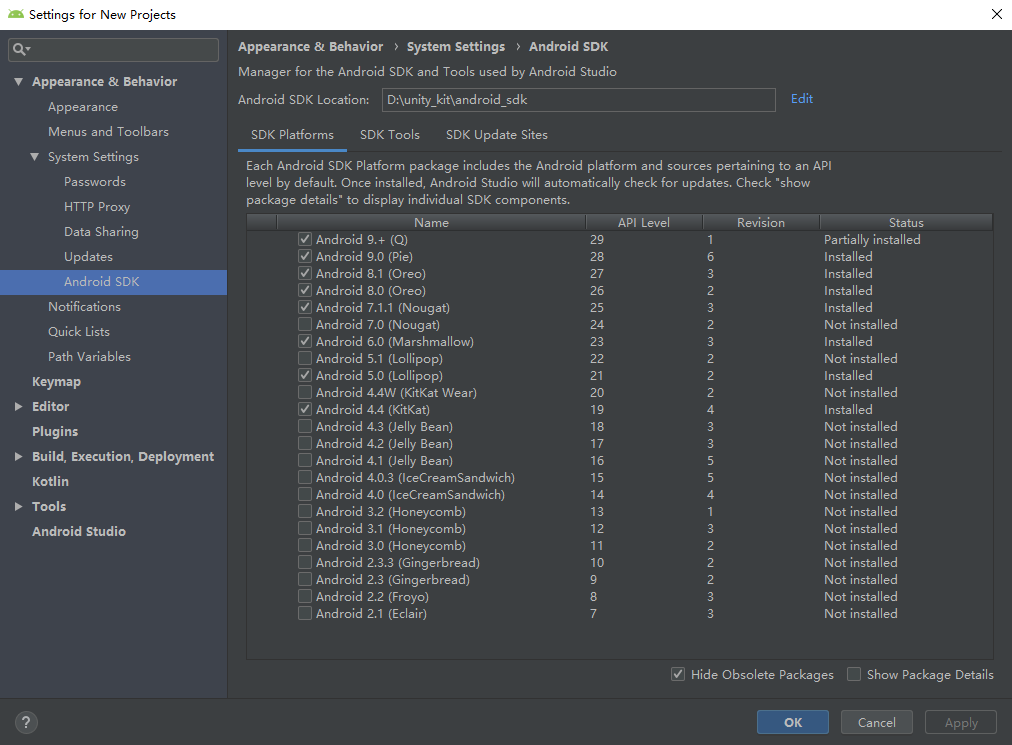The height and width of the screenshot is (745, 1012).
Task: Close the Settings for New Projects dialog
Action: click(997, 14)
